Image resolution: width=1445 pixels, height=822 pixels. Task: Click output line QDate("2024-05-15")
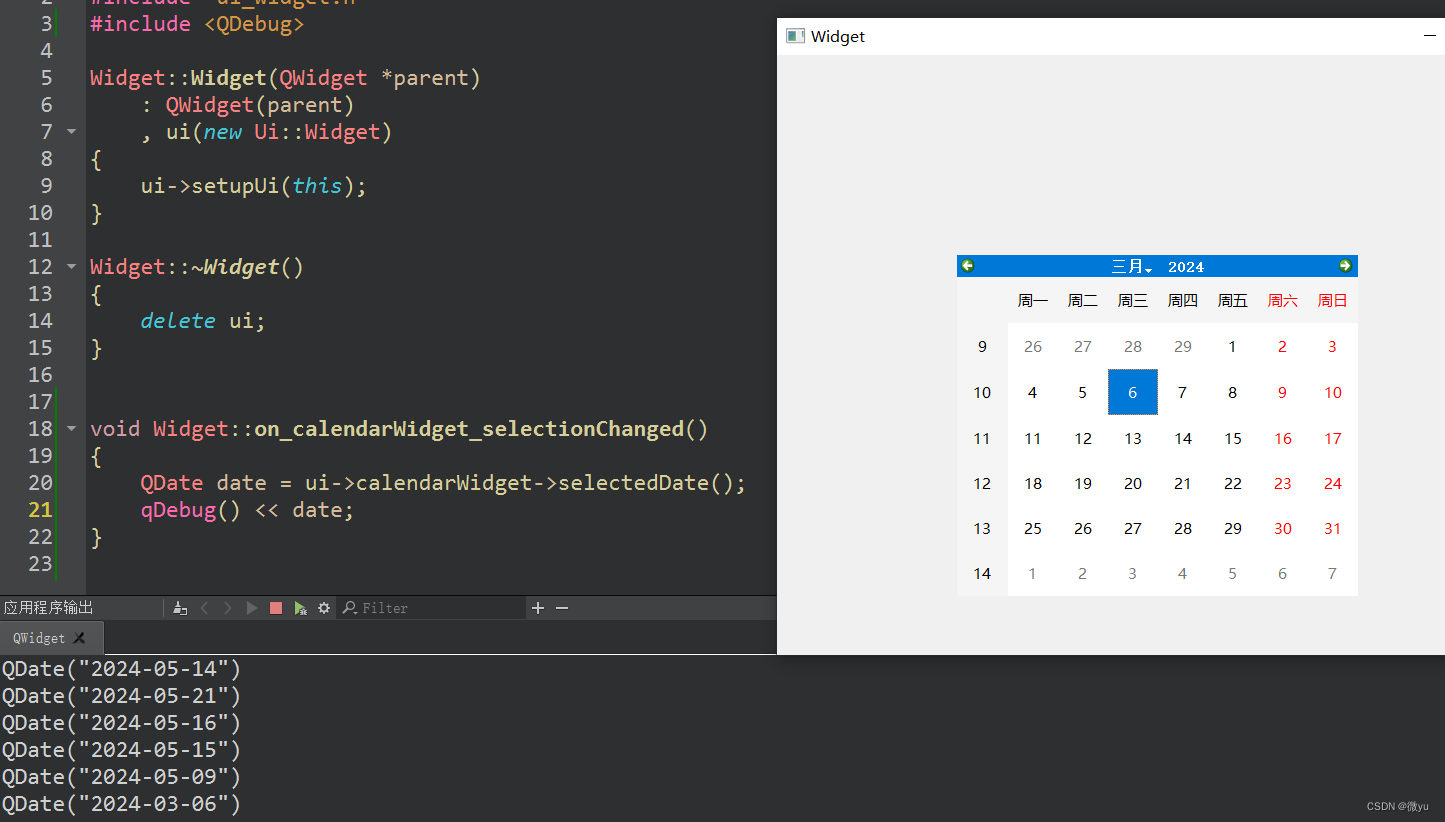pyautogui.click(x=121, y=749)
